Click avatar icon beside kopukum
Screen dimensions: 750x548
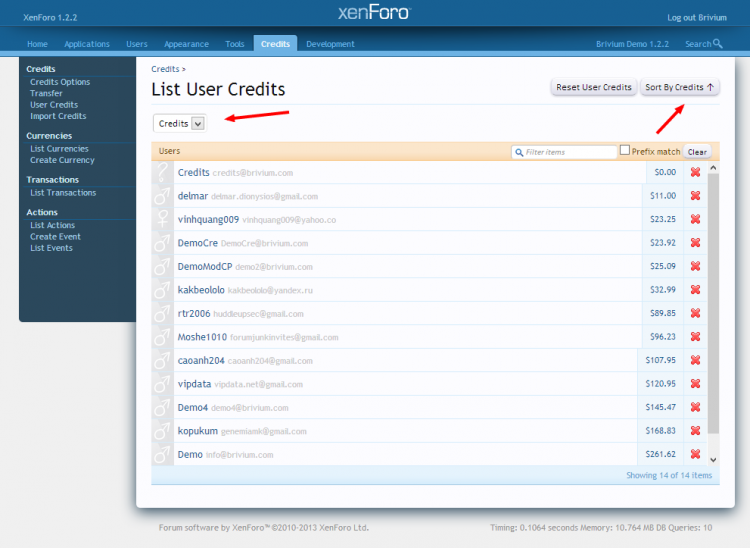pos(162,430)
